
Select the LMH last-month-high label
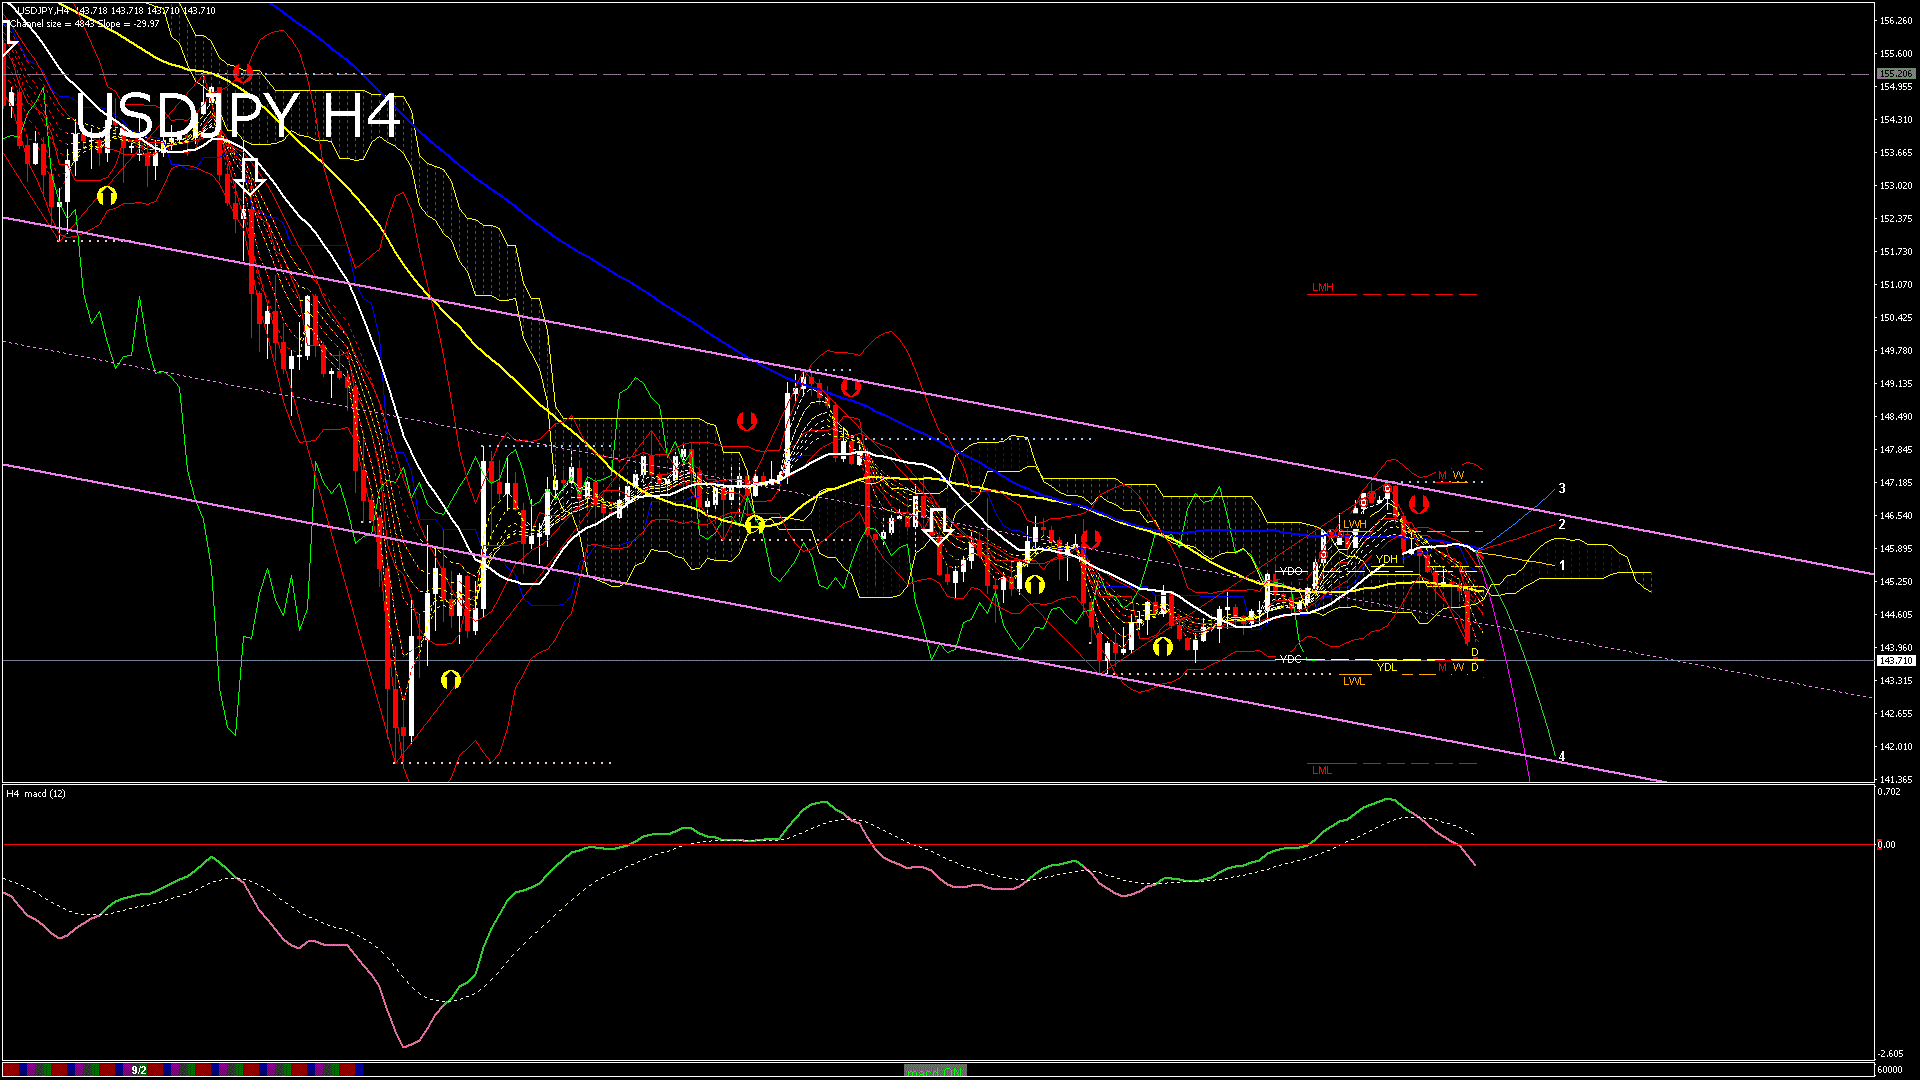tap(1322, 288)
